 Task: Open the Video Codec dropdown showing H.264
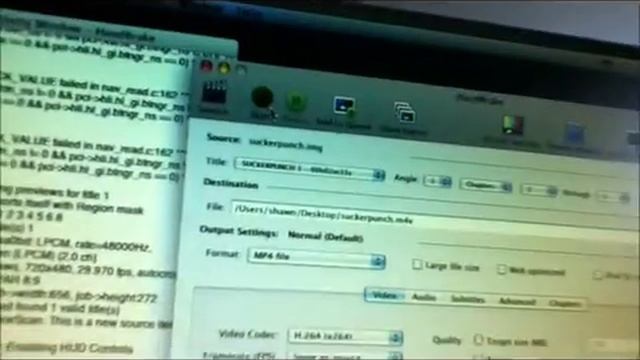click(345, 337)
